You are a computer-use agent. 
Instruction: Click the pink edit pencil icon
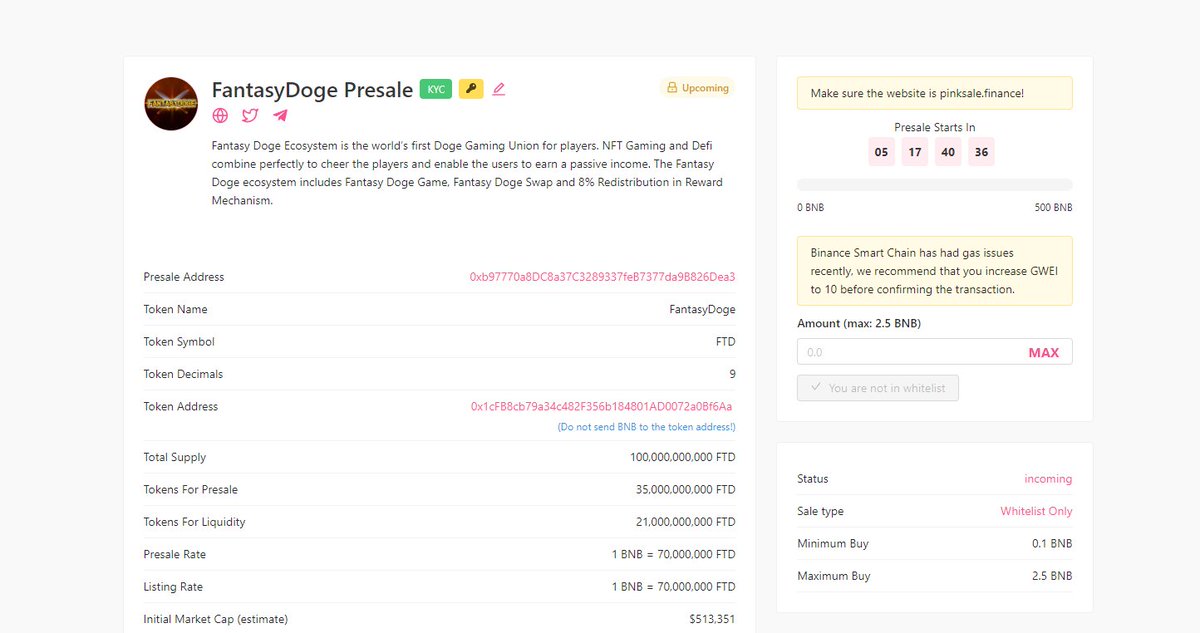499,89
